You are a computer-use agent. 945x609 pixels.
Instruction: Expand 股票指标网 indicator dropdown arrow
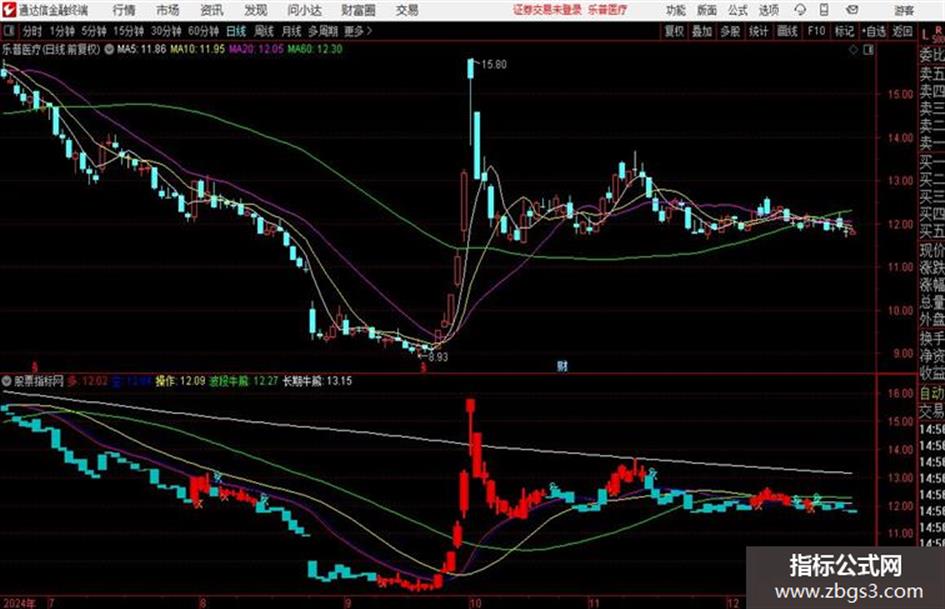7,381
